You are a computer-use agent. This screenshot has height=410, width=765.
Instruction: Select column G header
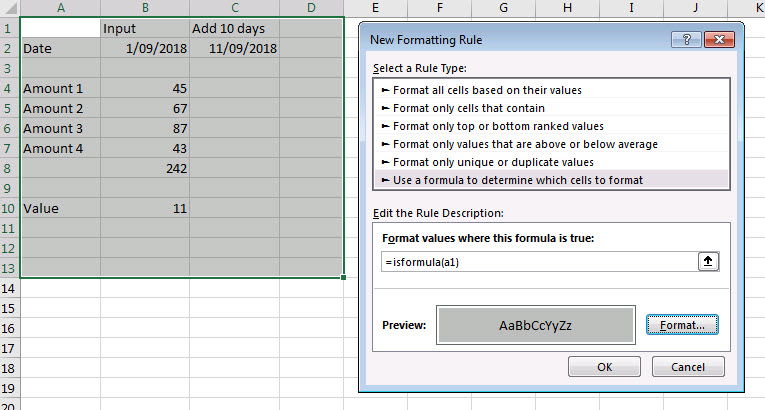click(502, 8)
